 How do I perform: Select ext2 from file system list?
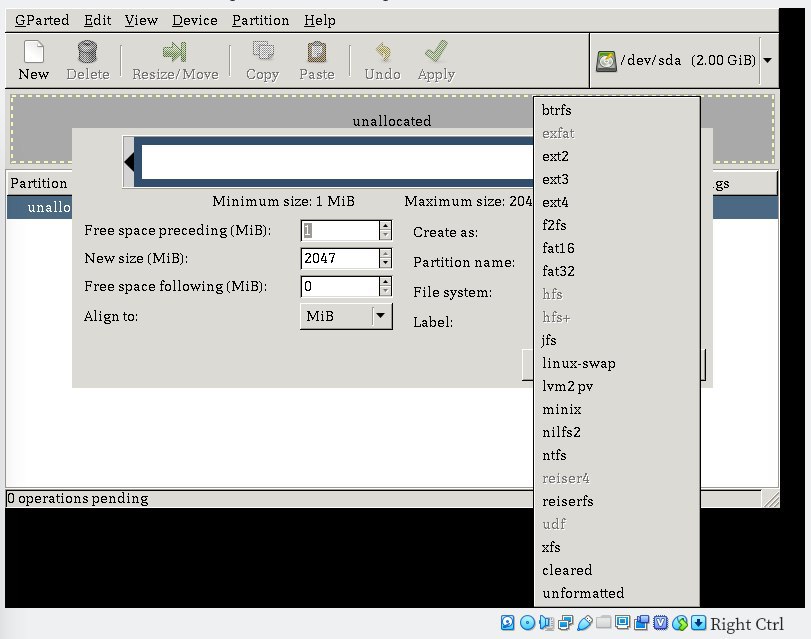click(617, 156)
